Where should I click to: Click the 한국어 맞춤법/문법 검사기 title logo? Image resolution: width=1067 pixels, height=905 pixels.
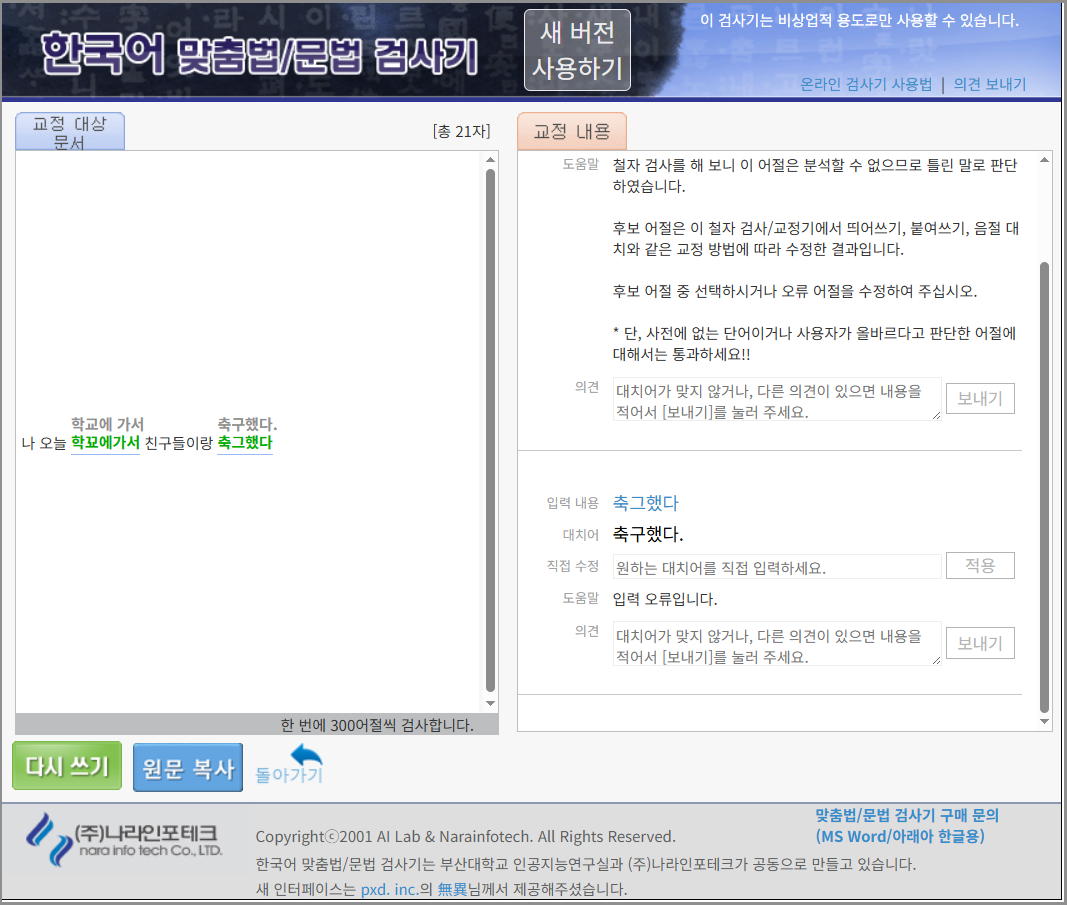(x=260, y=57)
